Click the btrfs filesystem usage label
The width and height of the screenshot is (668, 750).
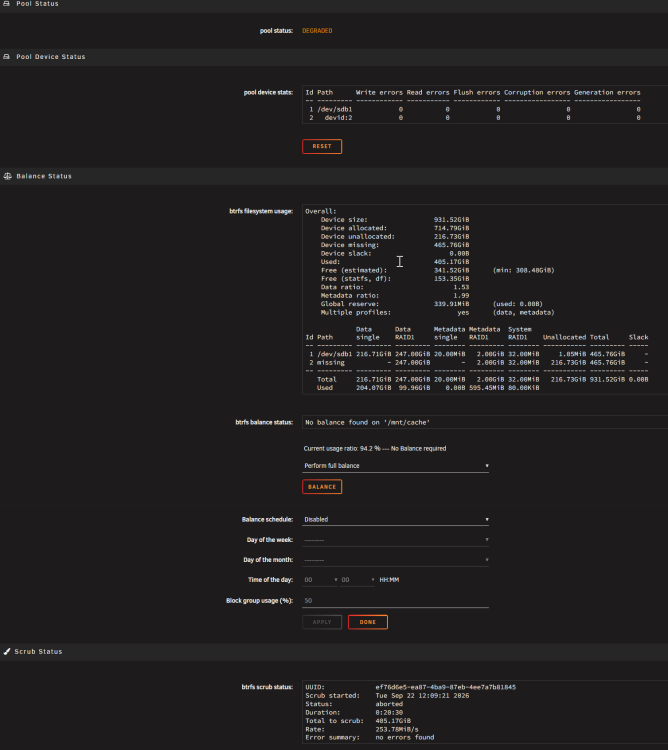[261, 211]
